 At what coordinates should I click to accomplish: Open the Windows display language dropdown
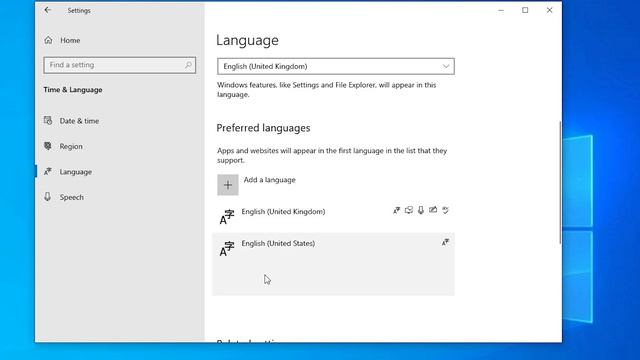336,66
